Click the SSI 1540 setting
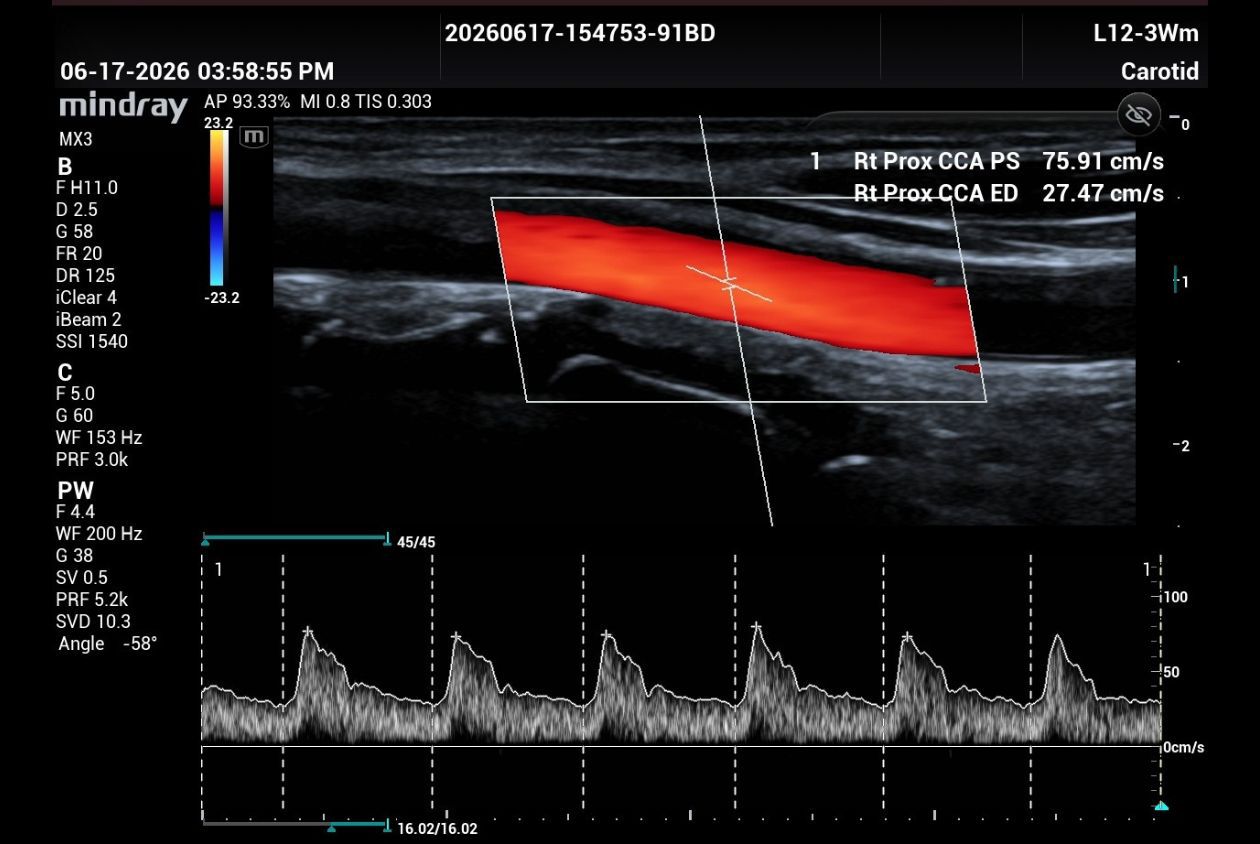The height and width of the screenshot is (844, 1260). (x=92, y=342)
